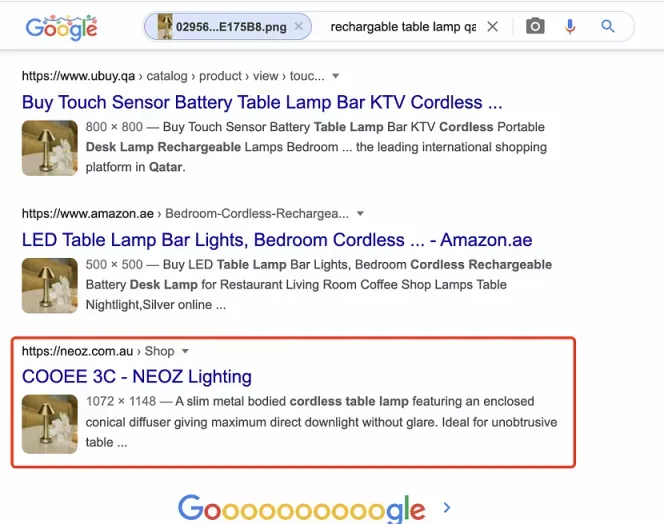Open the COOEE 3C - NEOZ Lighting link

pos(137,377)
